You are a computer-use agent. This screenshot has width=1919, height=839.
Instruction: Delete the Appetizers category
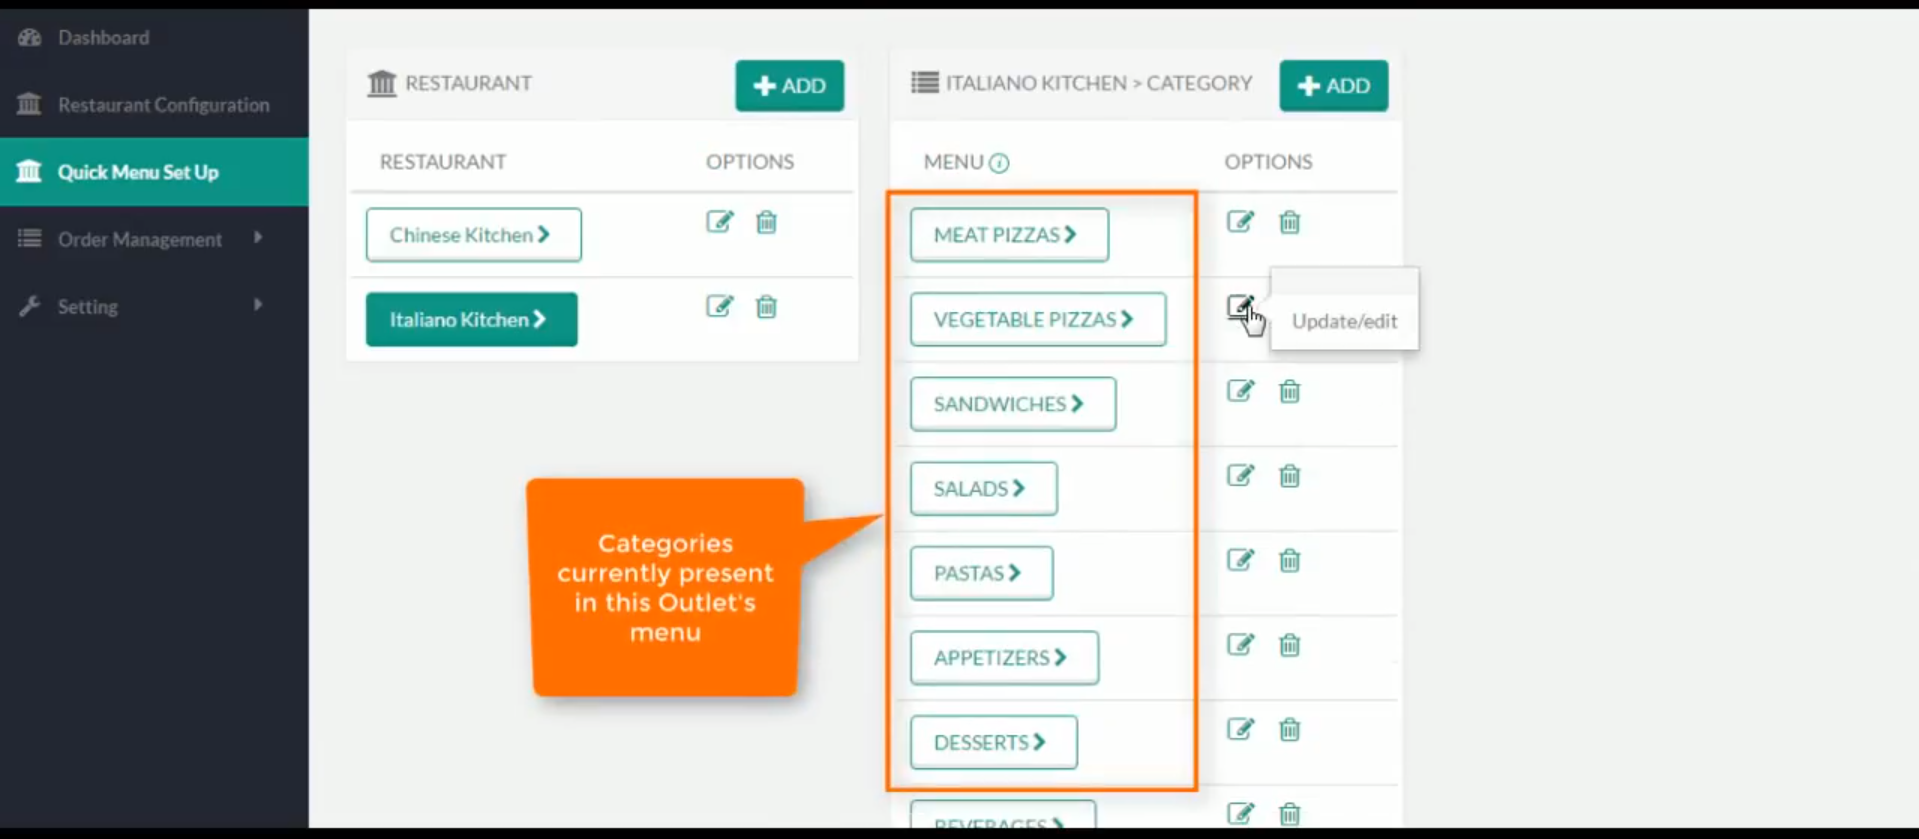[1290, 645]
